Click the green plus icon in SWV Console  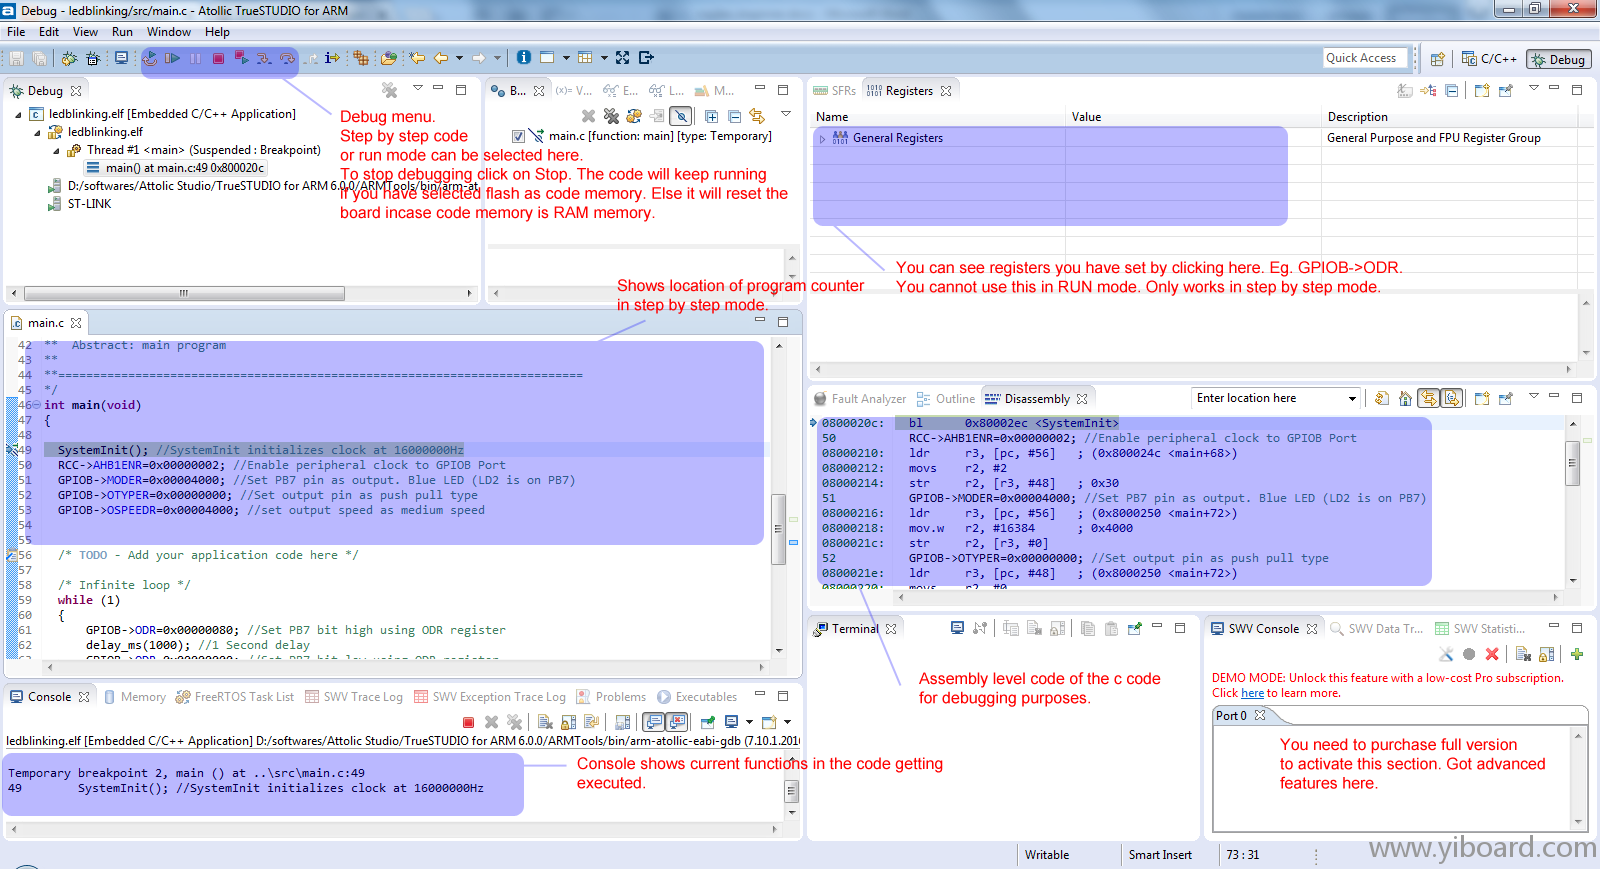(x=1577, y=654)
